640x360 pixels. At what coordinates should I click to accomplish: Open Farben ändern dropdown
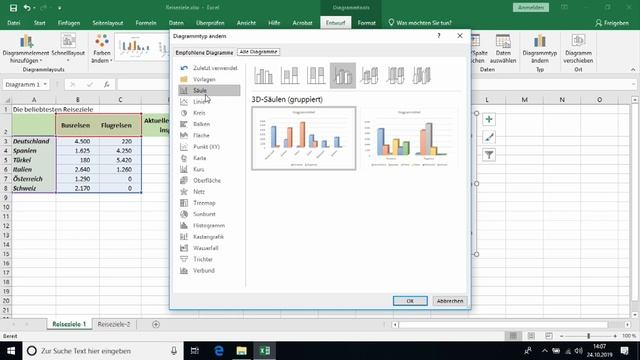(102, 49)
